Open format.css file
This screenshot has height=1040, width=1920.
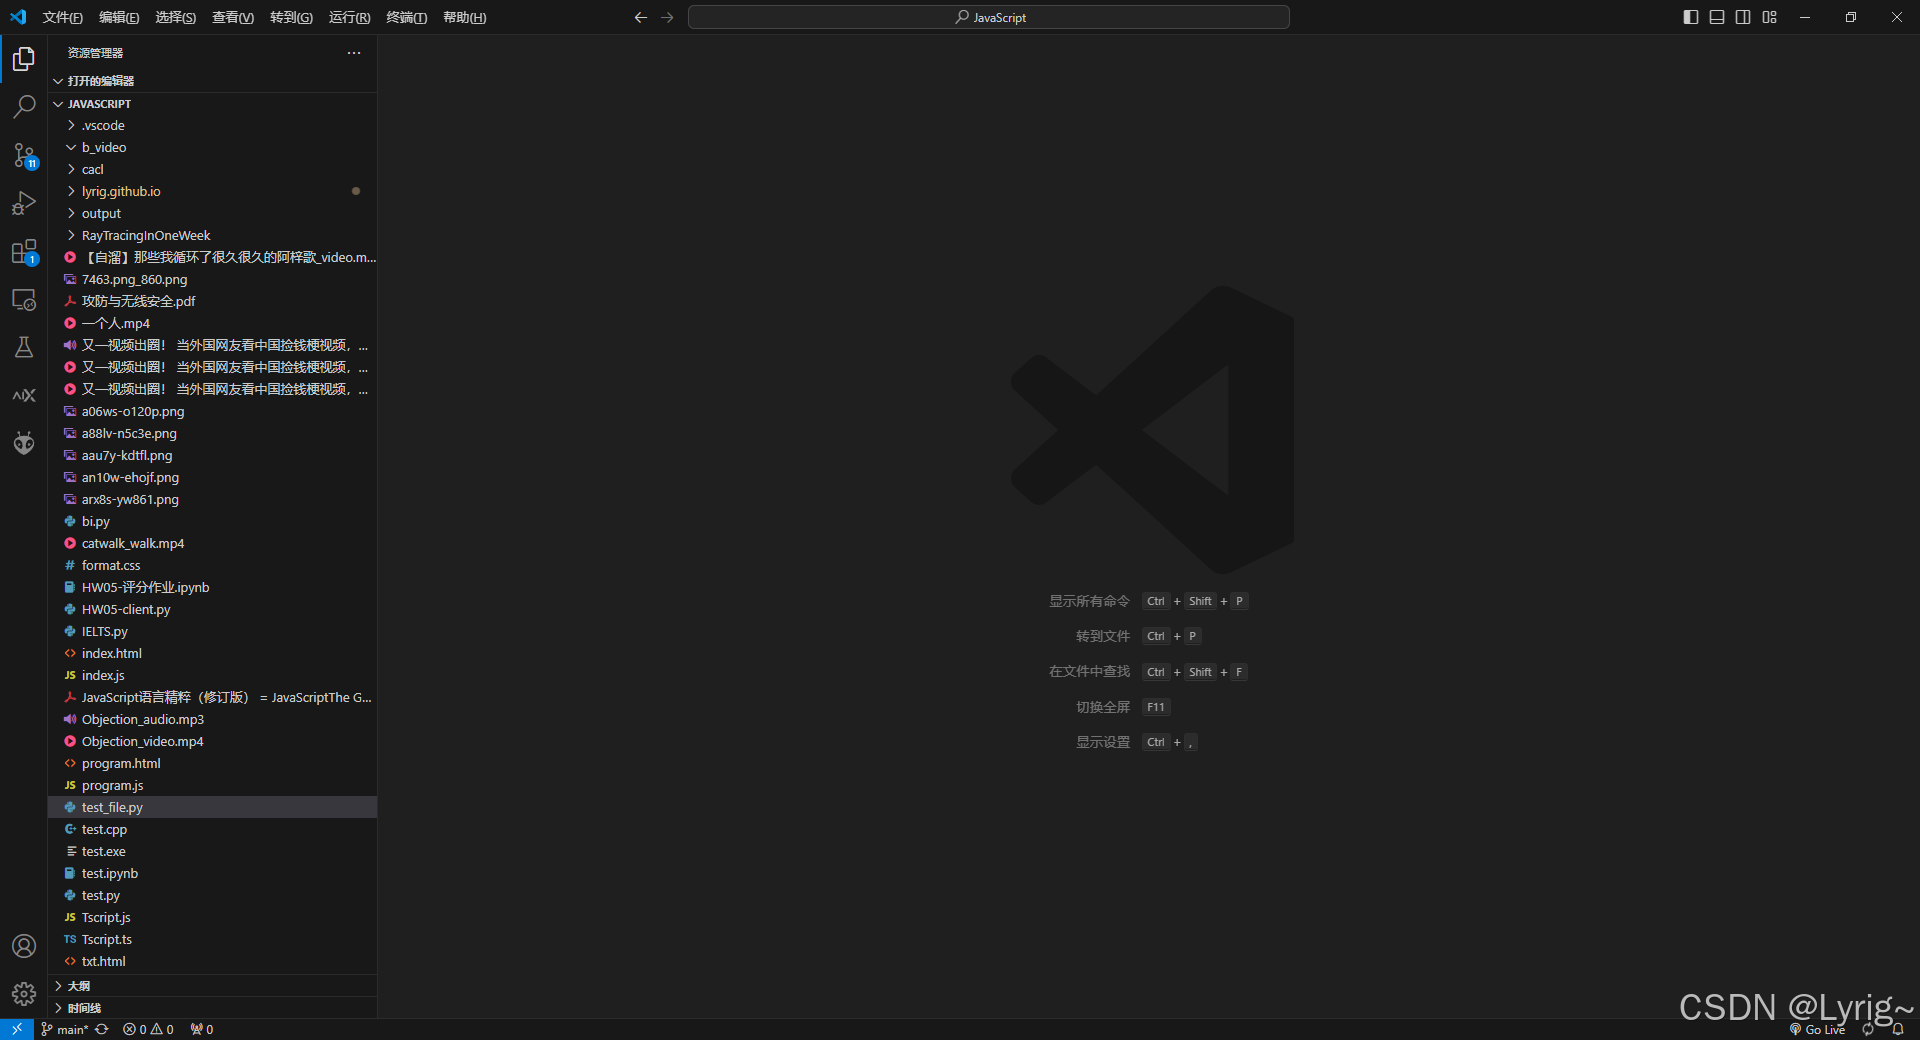click(212, 565)
